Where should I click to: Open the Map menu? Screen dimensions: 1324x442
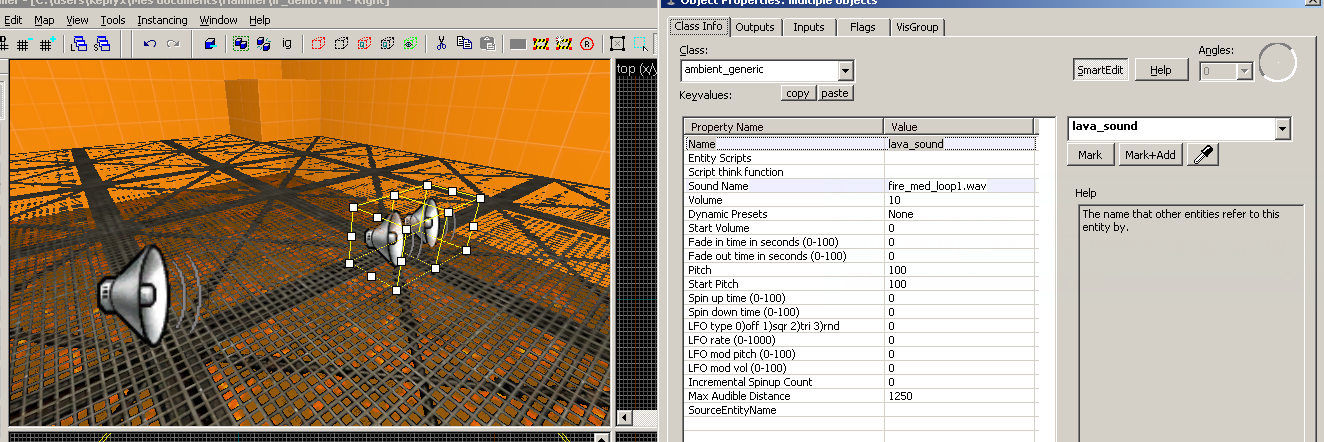point(44,20)
